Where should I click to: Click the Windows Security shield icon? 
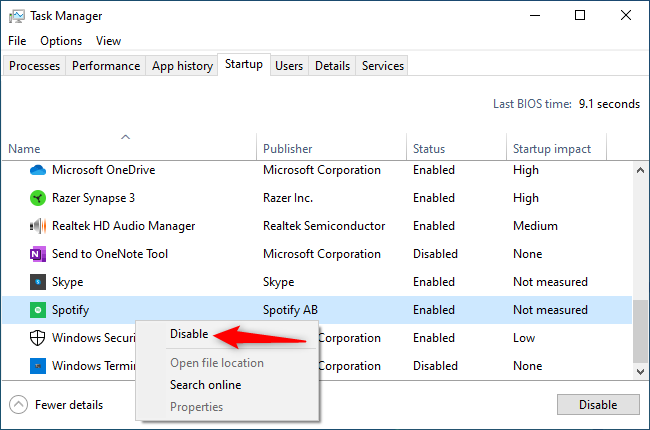[x=38, y=338]
